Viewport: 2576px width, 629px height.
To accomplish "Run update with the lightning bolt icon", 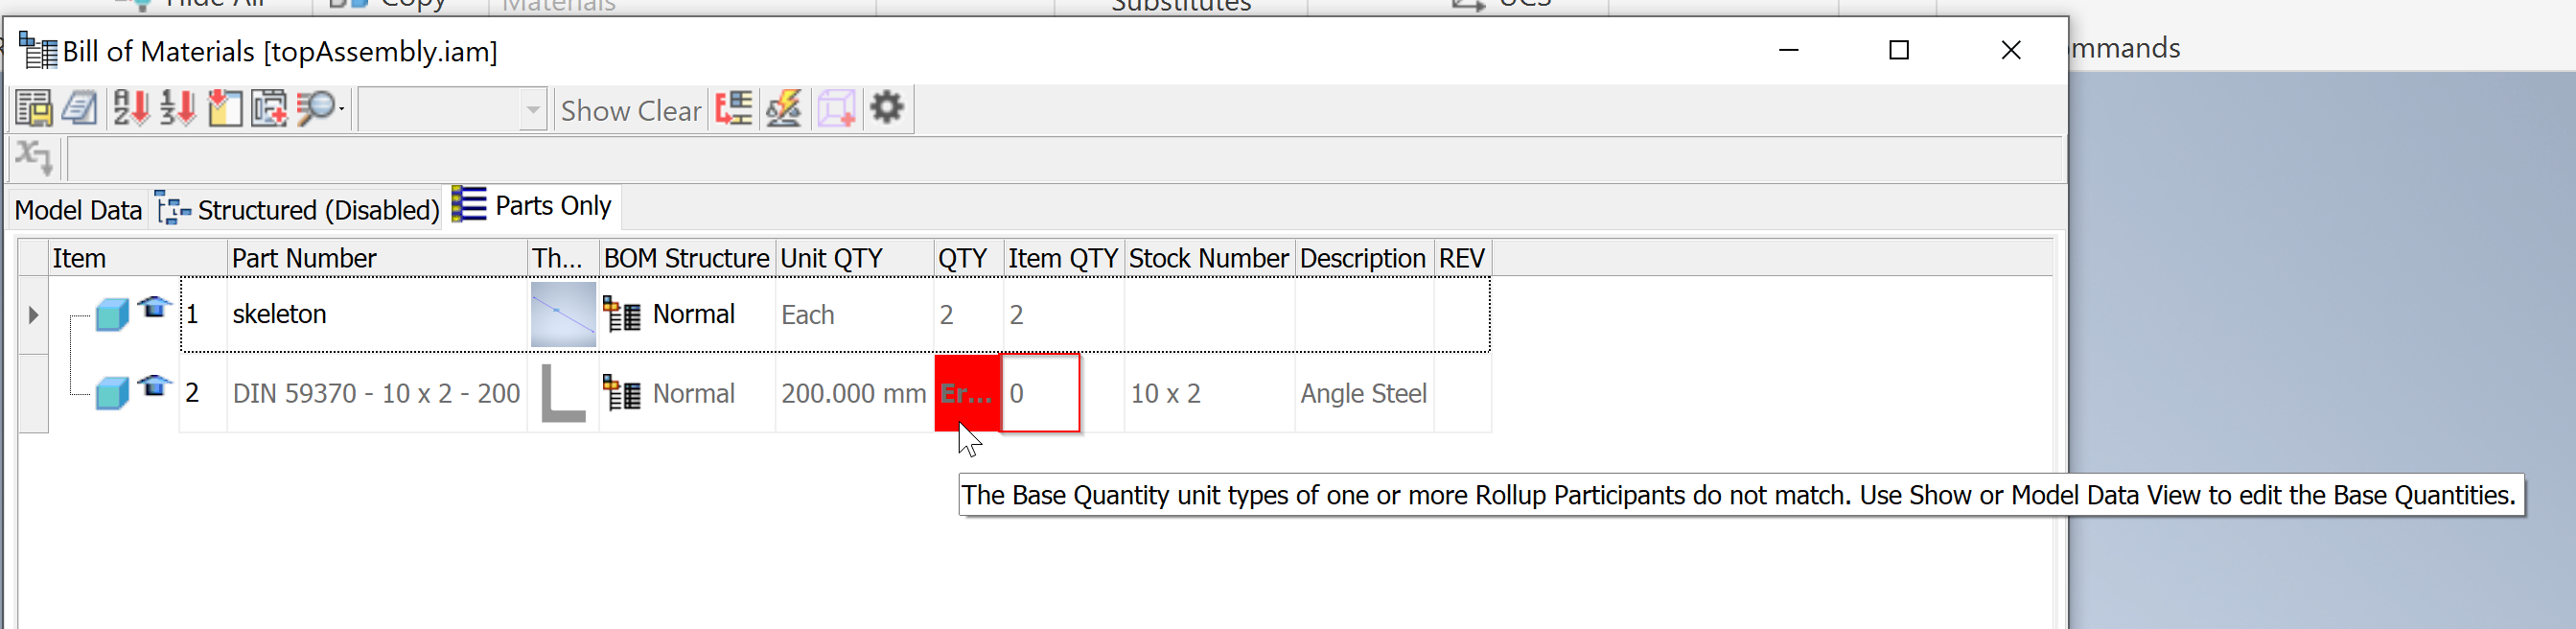I will (784, 108).
